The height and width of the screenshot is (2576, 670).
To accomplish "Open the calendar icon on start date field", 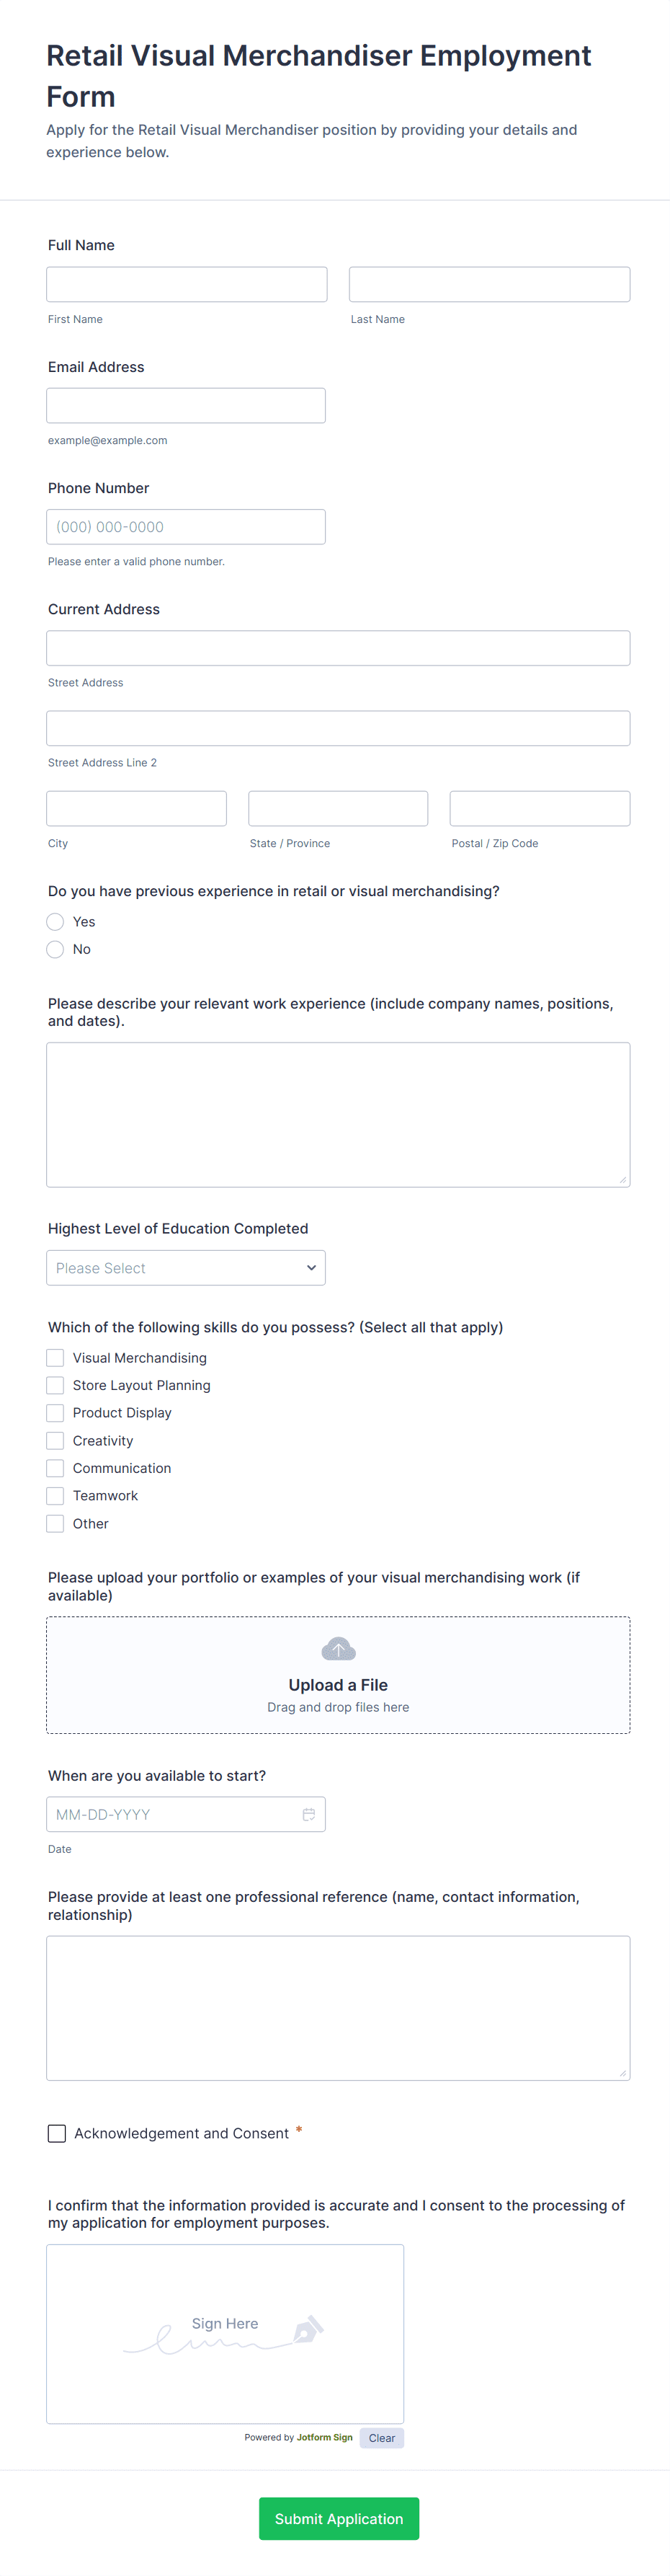I will point(309,1813).
